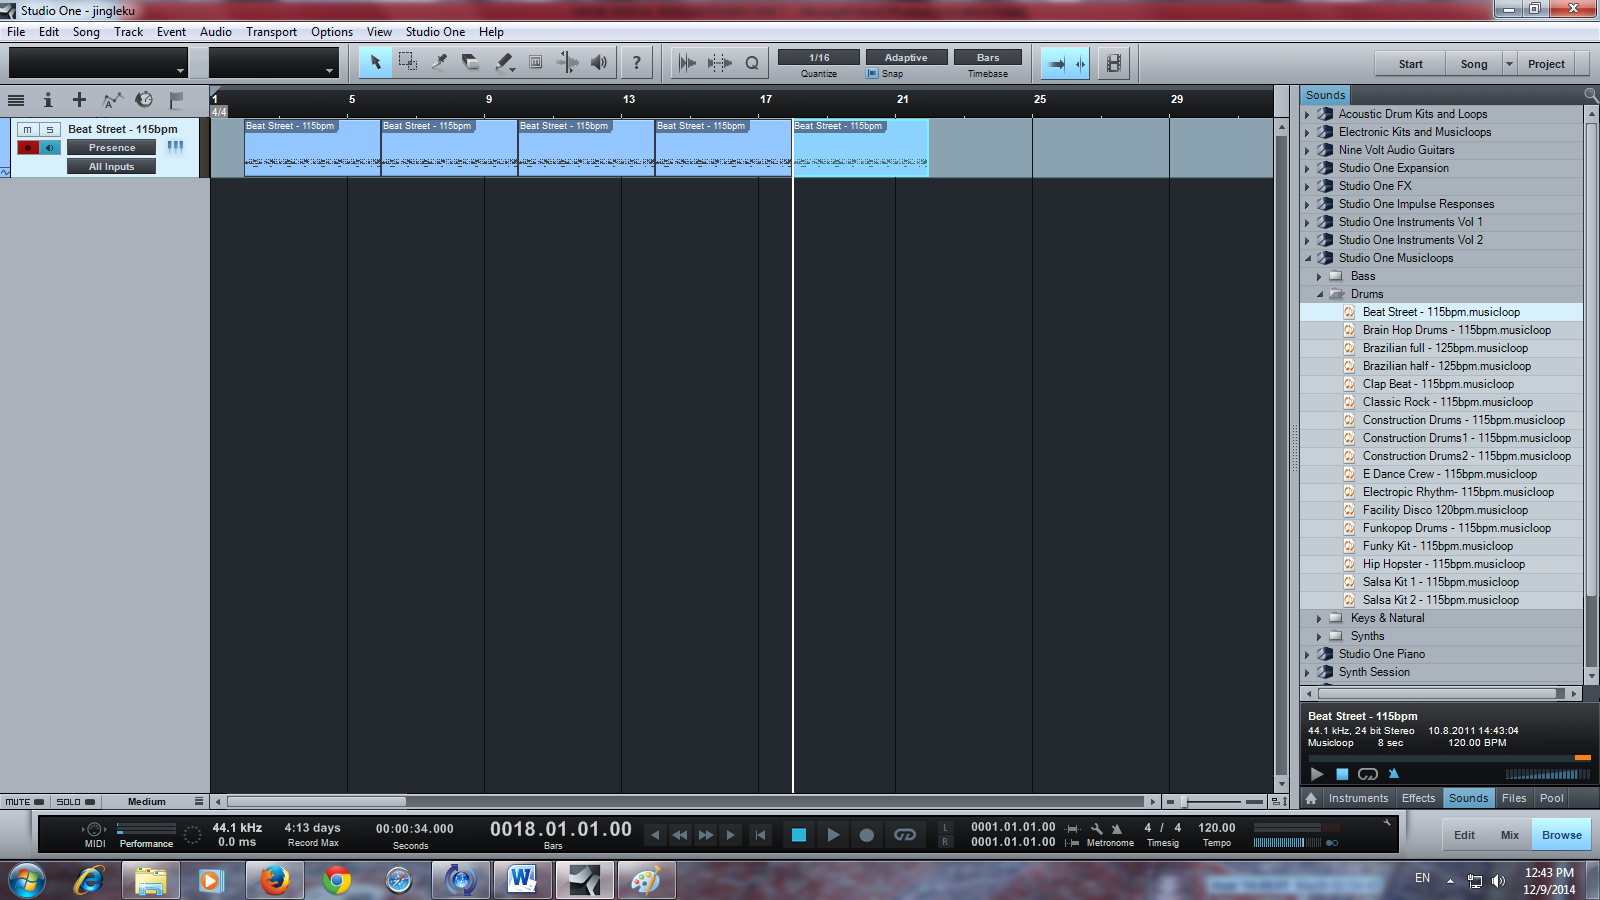Mute the Beat Street track

[28, 130]
